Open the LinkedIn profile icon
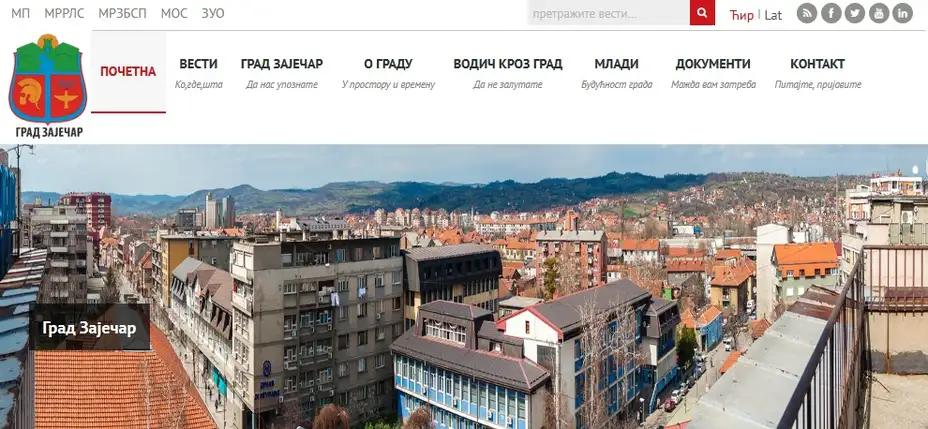Viewport: 928px width, 429px height. pos(903,13)
